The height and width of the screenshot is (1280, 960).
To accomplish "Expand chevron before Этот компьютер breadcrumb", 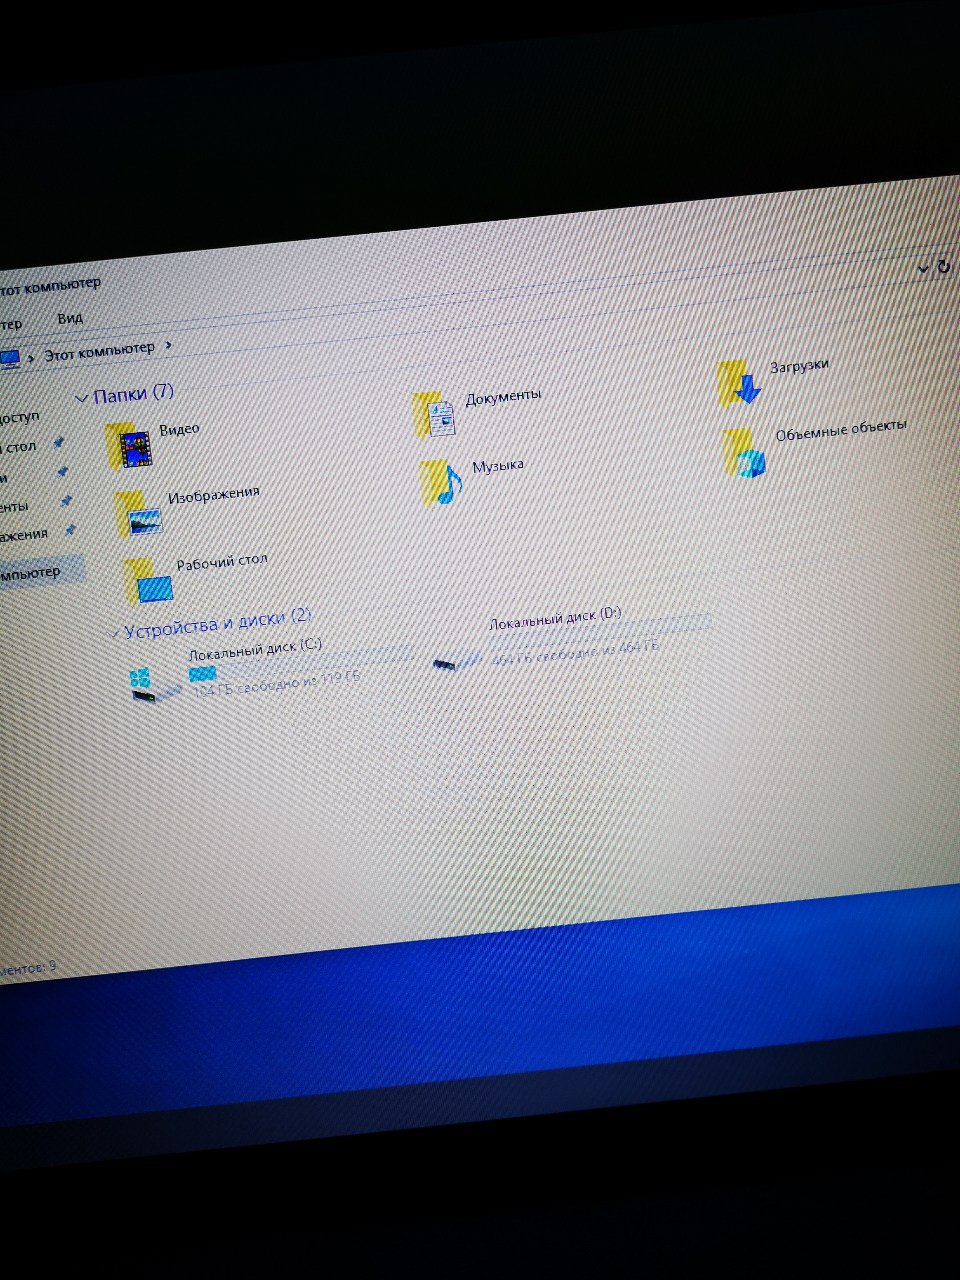I will 31,356.
